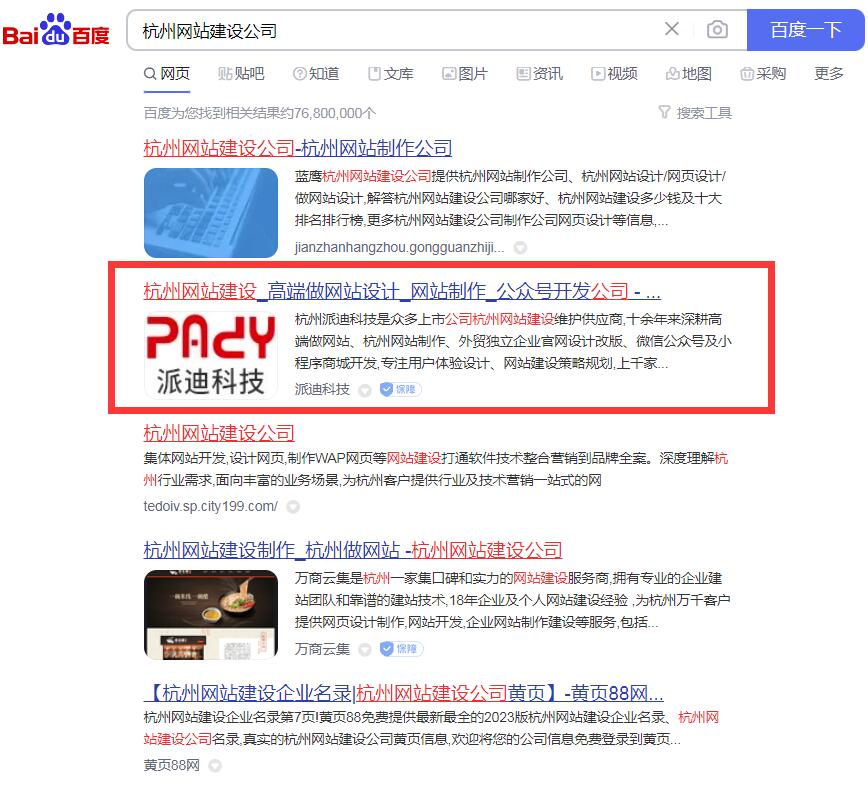Viewport: 868px width, 792px height.
Task: Click the Baidu logo
Action: point(56,30)
